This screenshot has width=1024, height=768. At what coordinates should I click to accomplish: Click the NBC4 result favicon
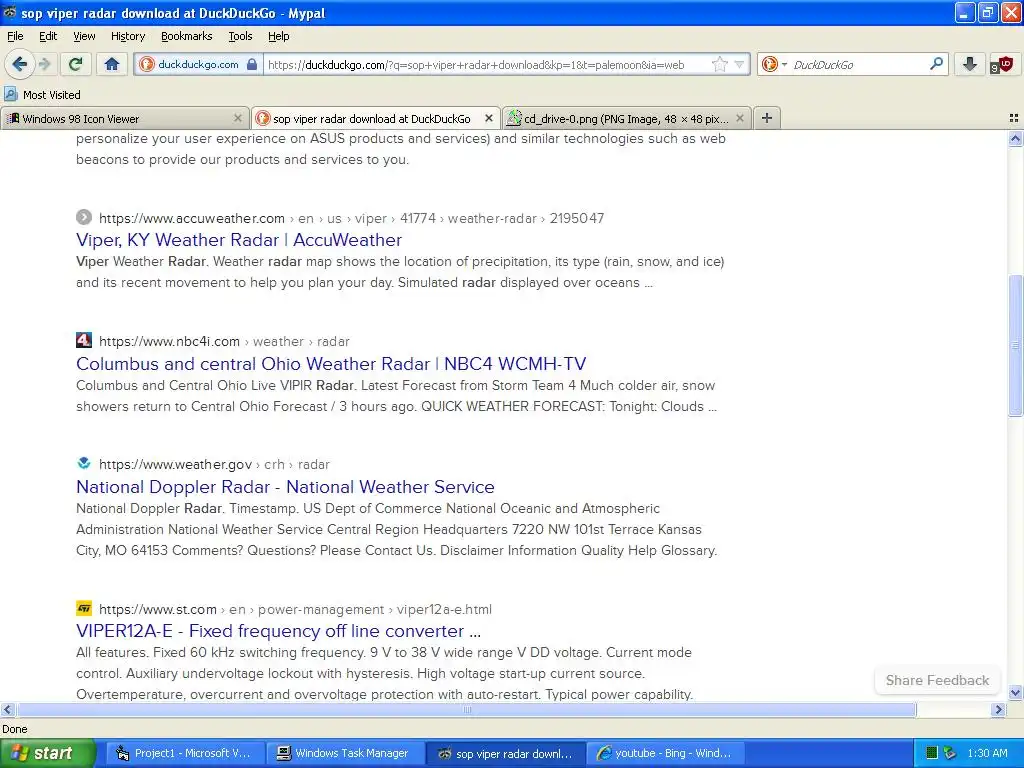[x=84, y=340]
